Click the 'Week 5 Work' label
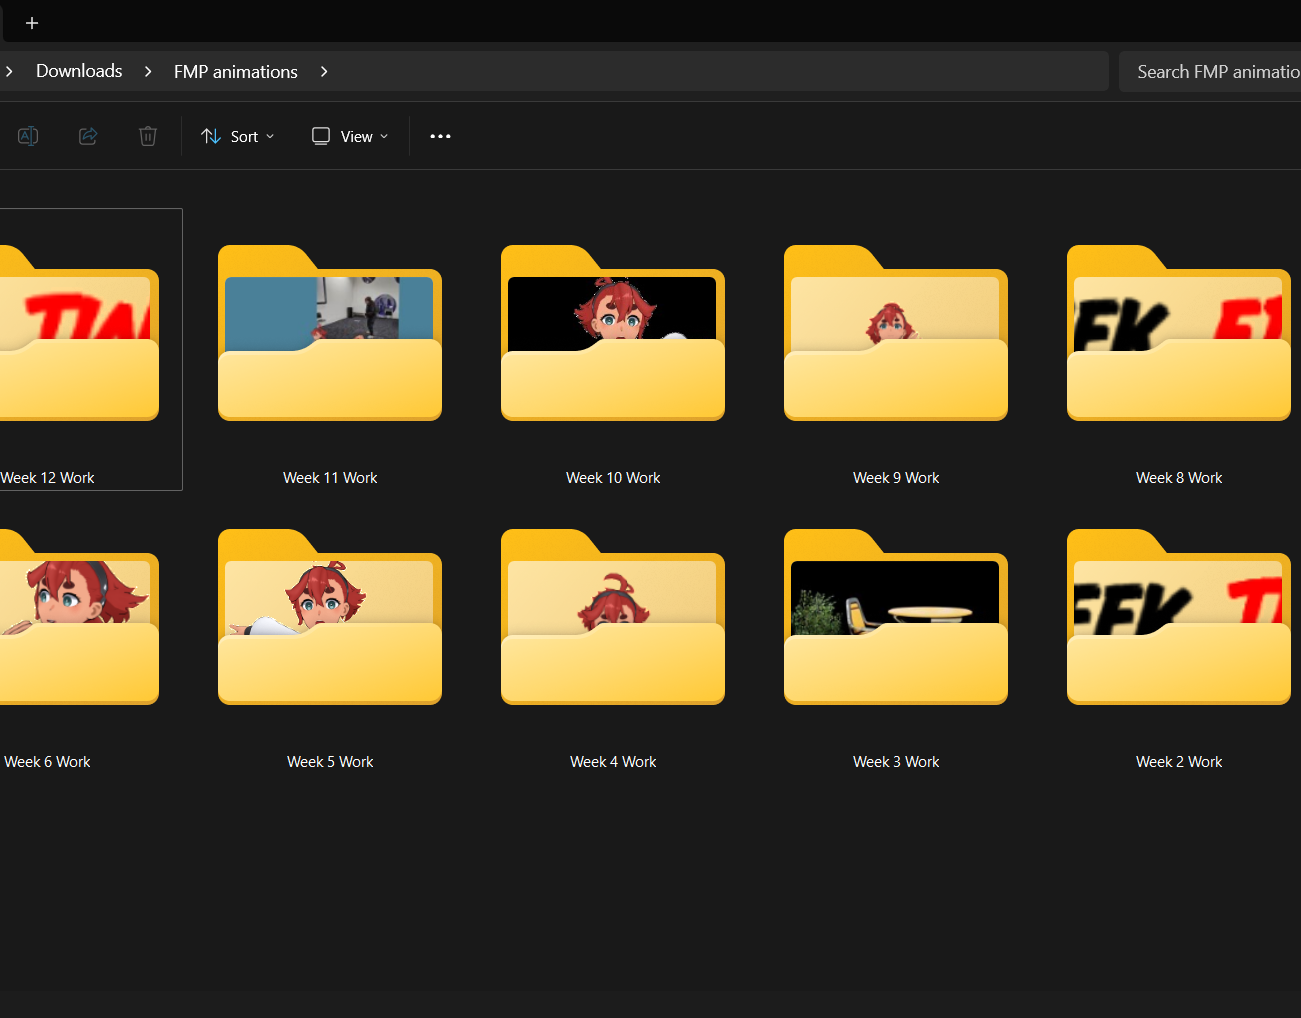The image size is (1301, 1018). [330, 762]
